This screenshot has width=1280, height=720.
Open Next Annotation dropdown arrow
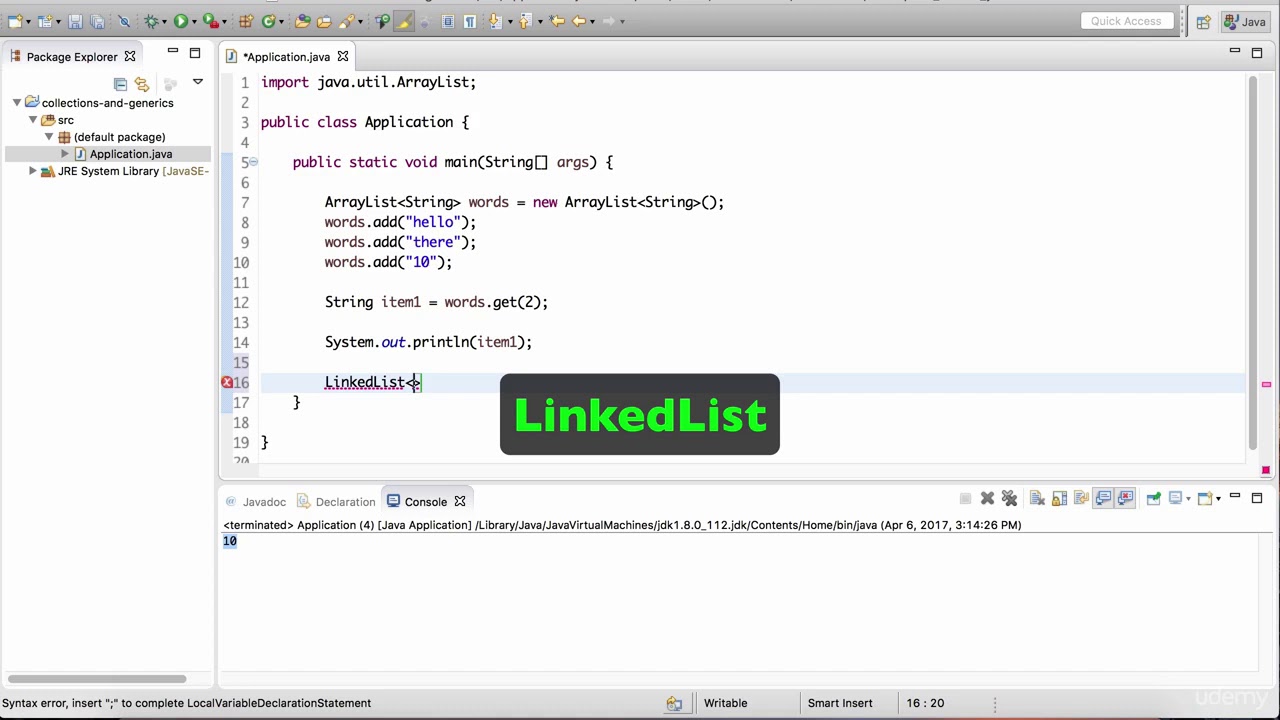(x=510, y=21)
